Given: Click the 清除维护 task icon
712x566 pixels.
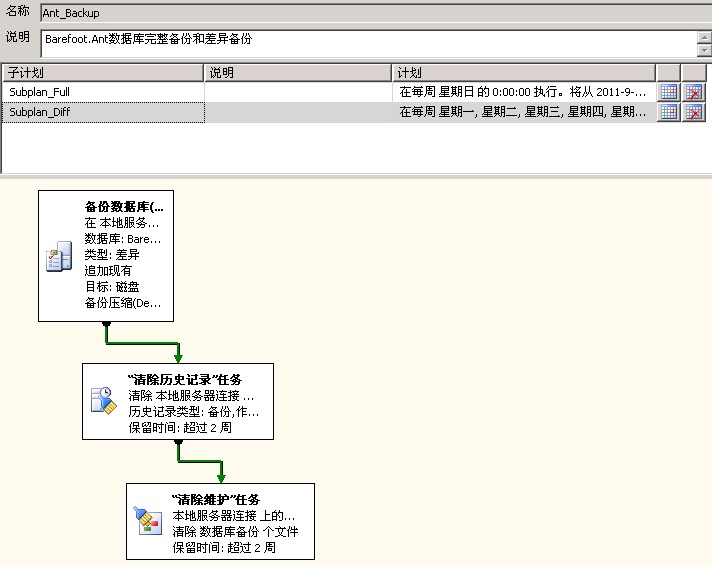Looking at the screenshot, I should (147, 519).
